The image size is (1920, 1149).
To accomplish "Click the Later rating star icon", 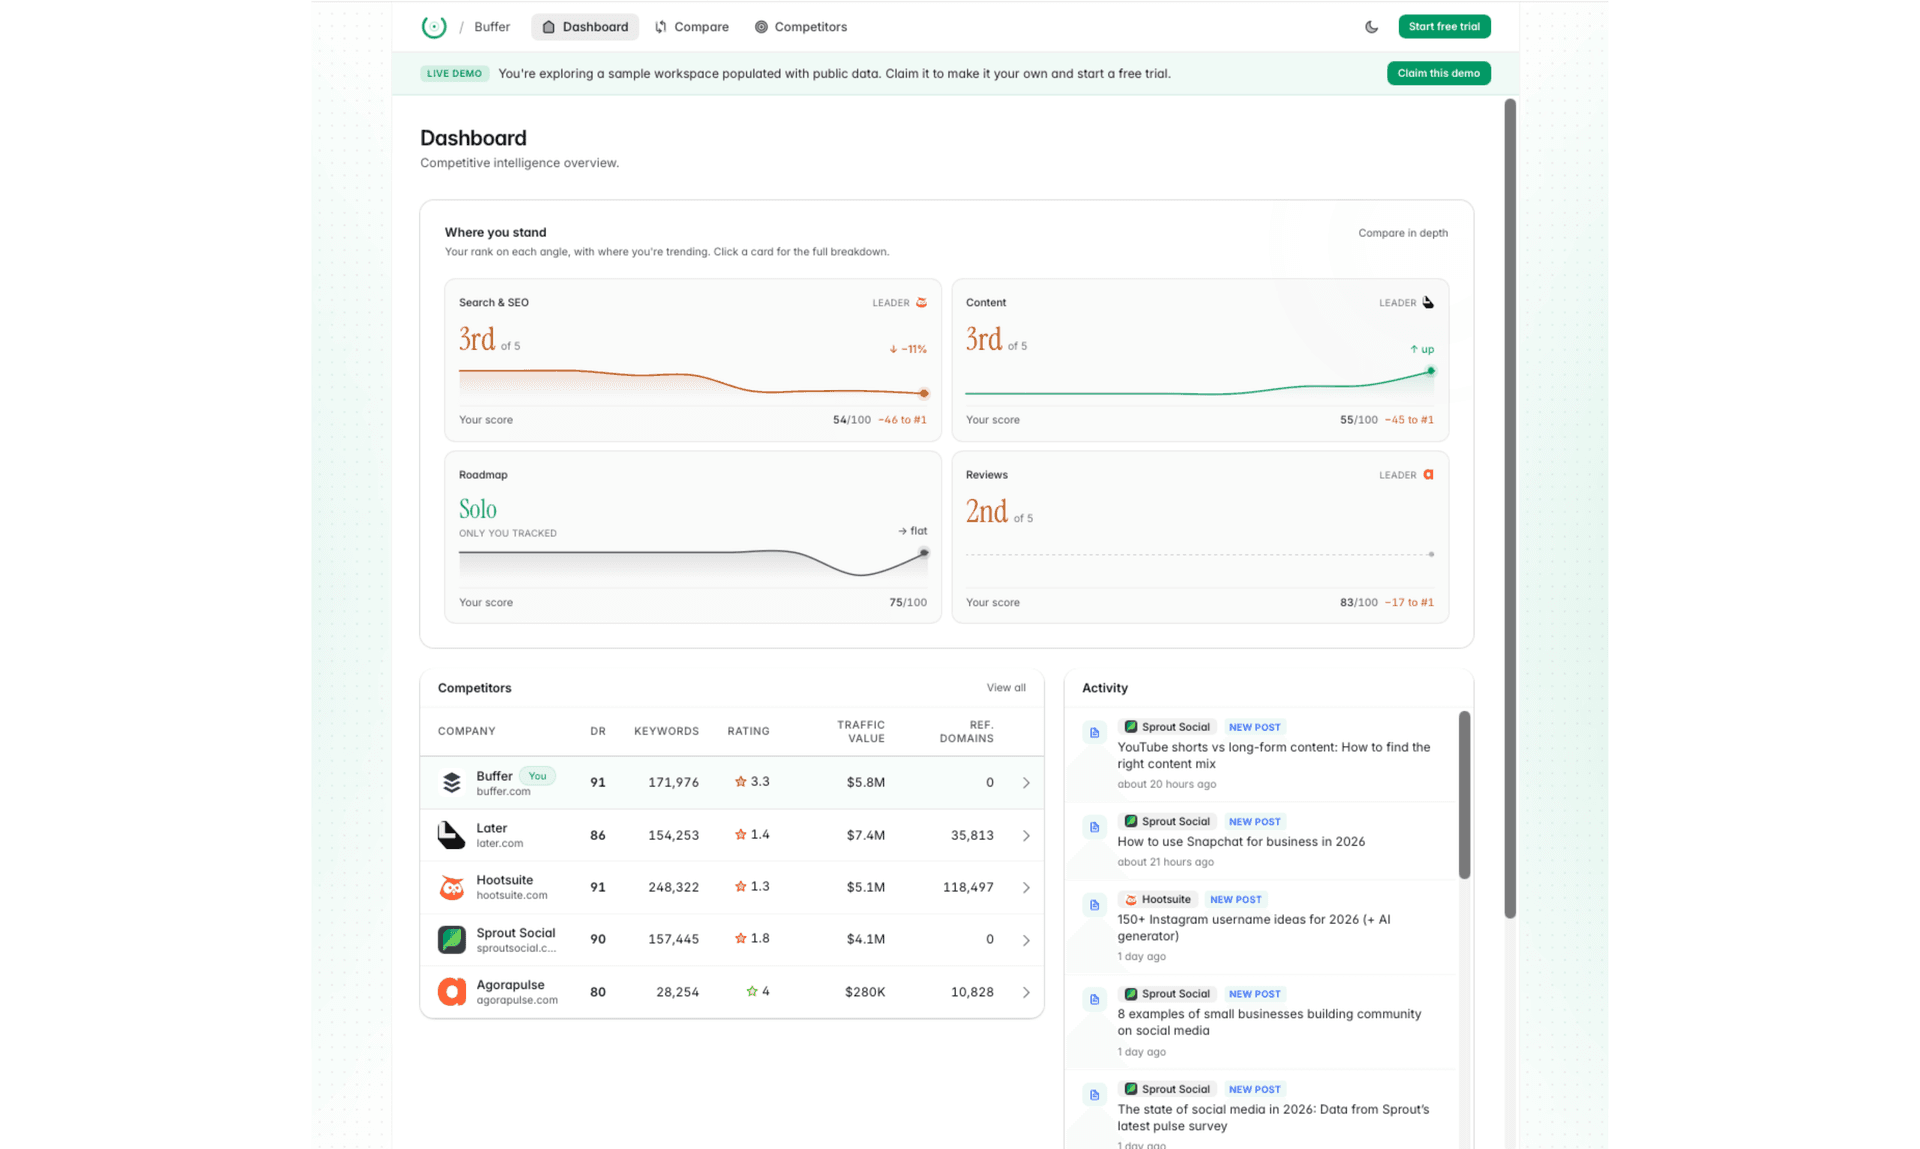I will pos(740,834).
